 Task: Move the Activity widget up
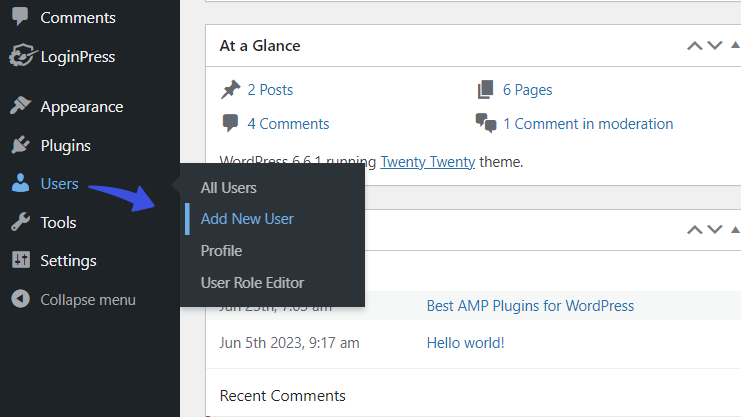pos(695,230)
